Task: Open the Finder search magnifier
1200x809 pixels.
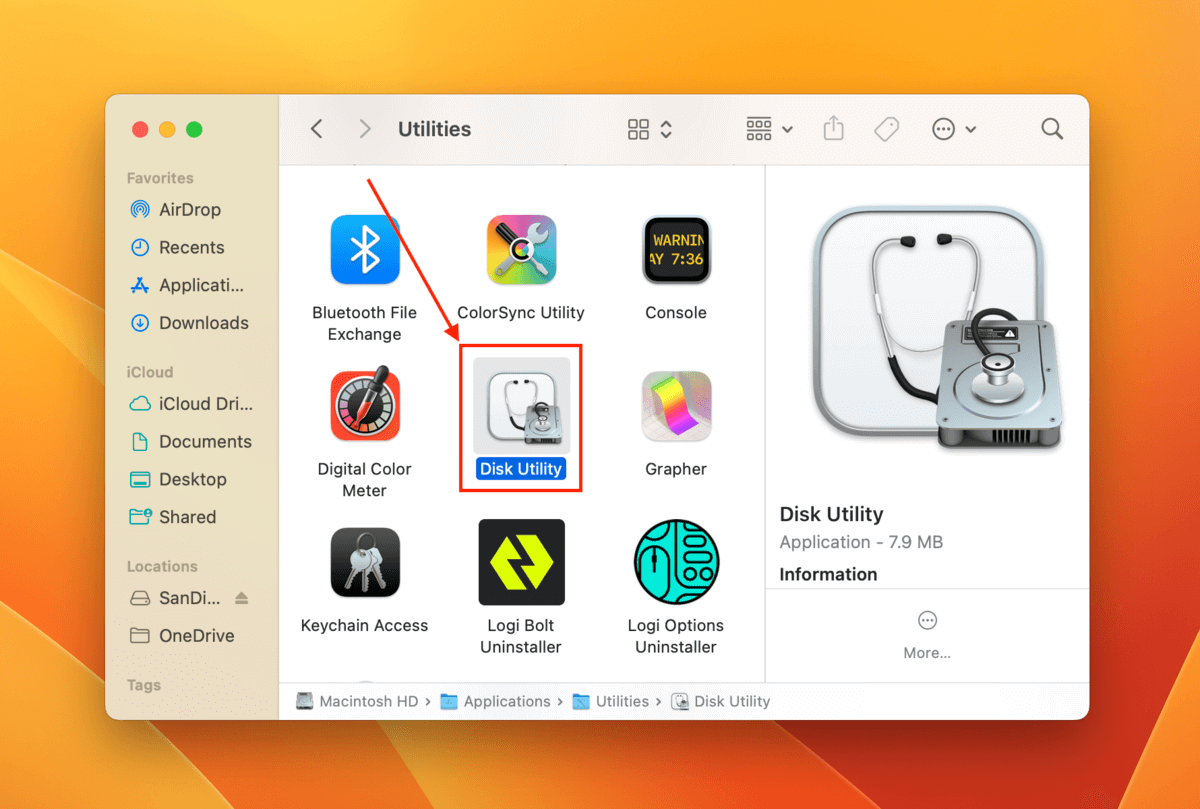Action: (1052, 129)
